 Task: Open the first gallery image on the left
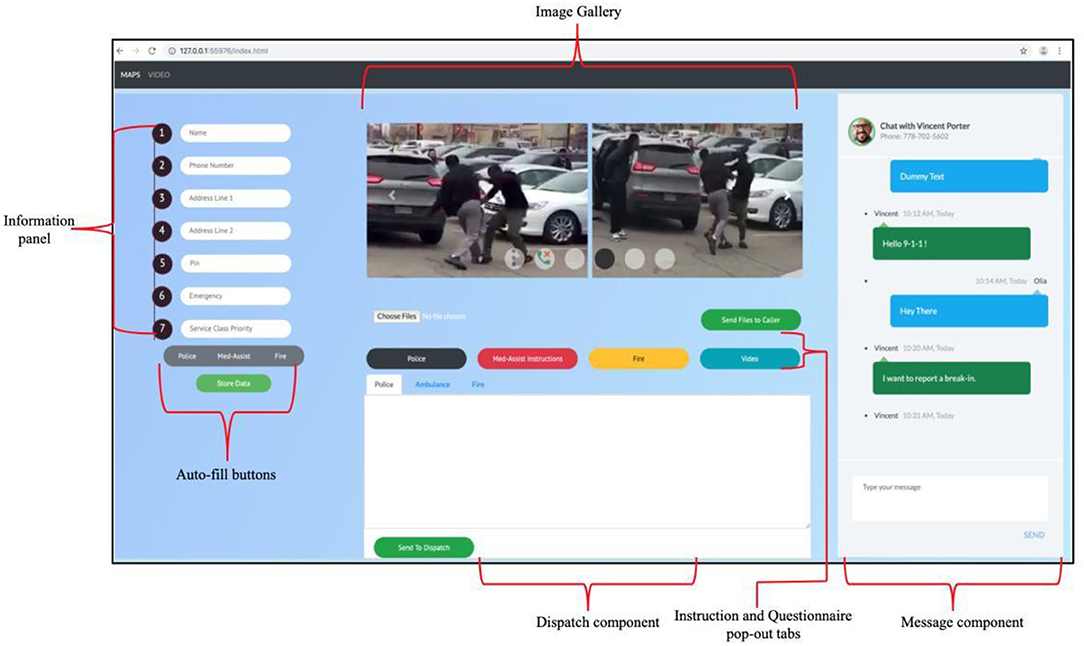tap(477, 201)
